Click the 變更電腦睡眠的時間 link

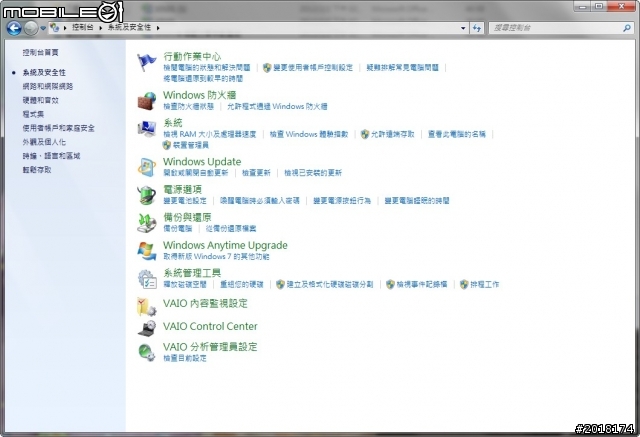point(417,201)
